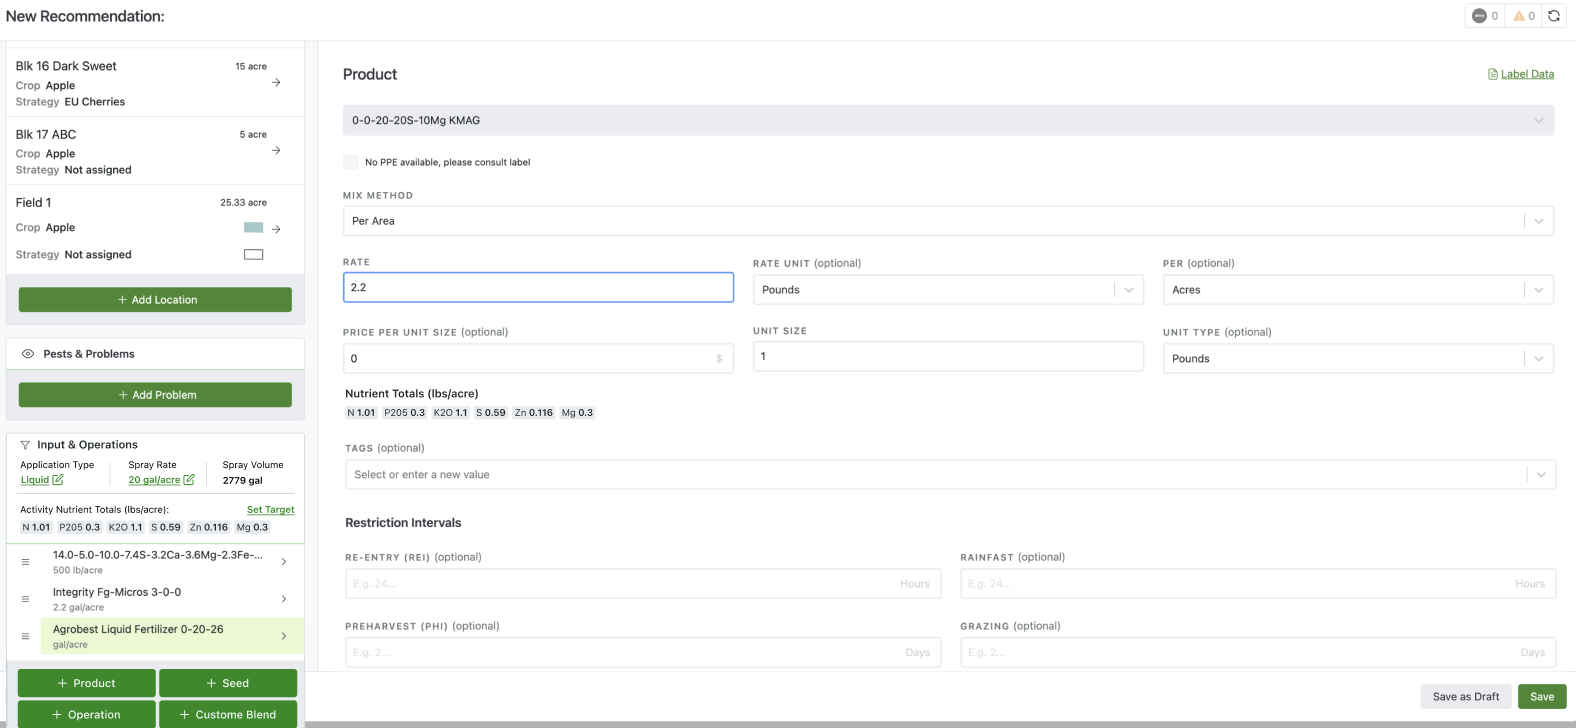Image resolution: width=1576 pixels, height=728 pixels.
Task: Expand the Tags select dropdown
Action: click(x=950, y=475)
